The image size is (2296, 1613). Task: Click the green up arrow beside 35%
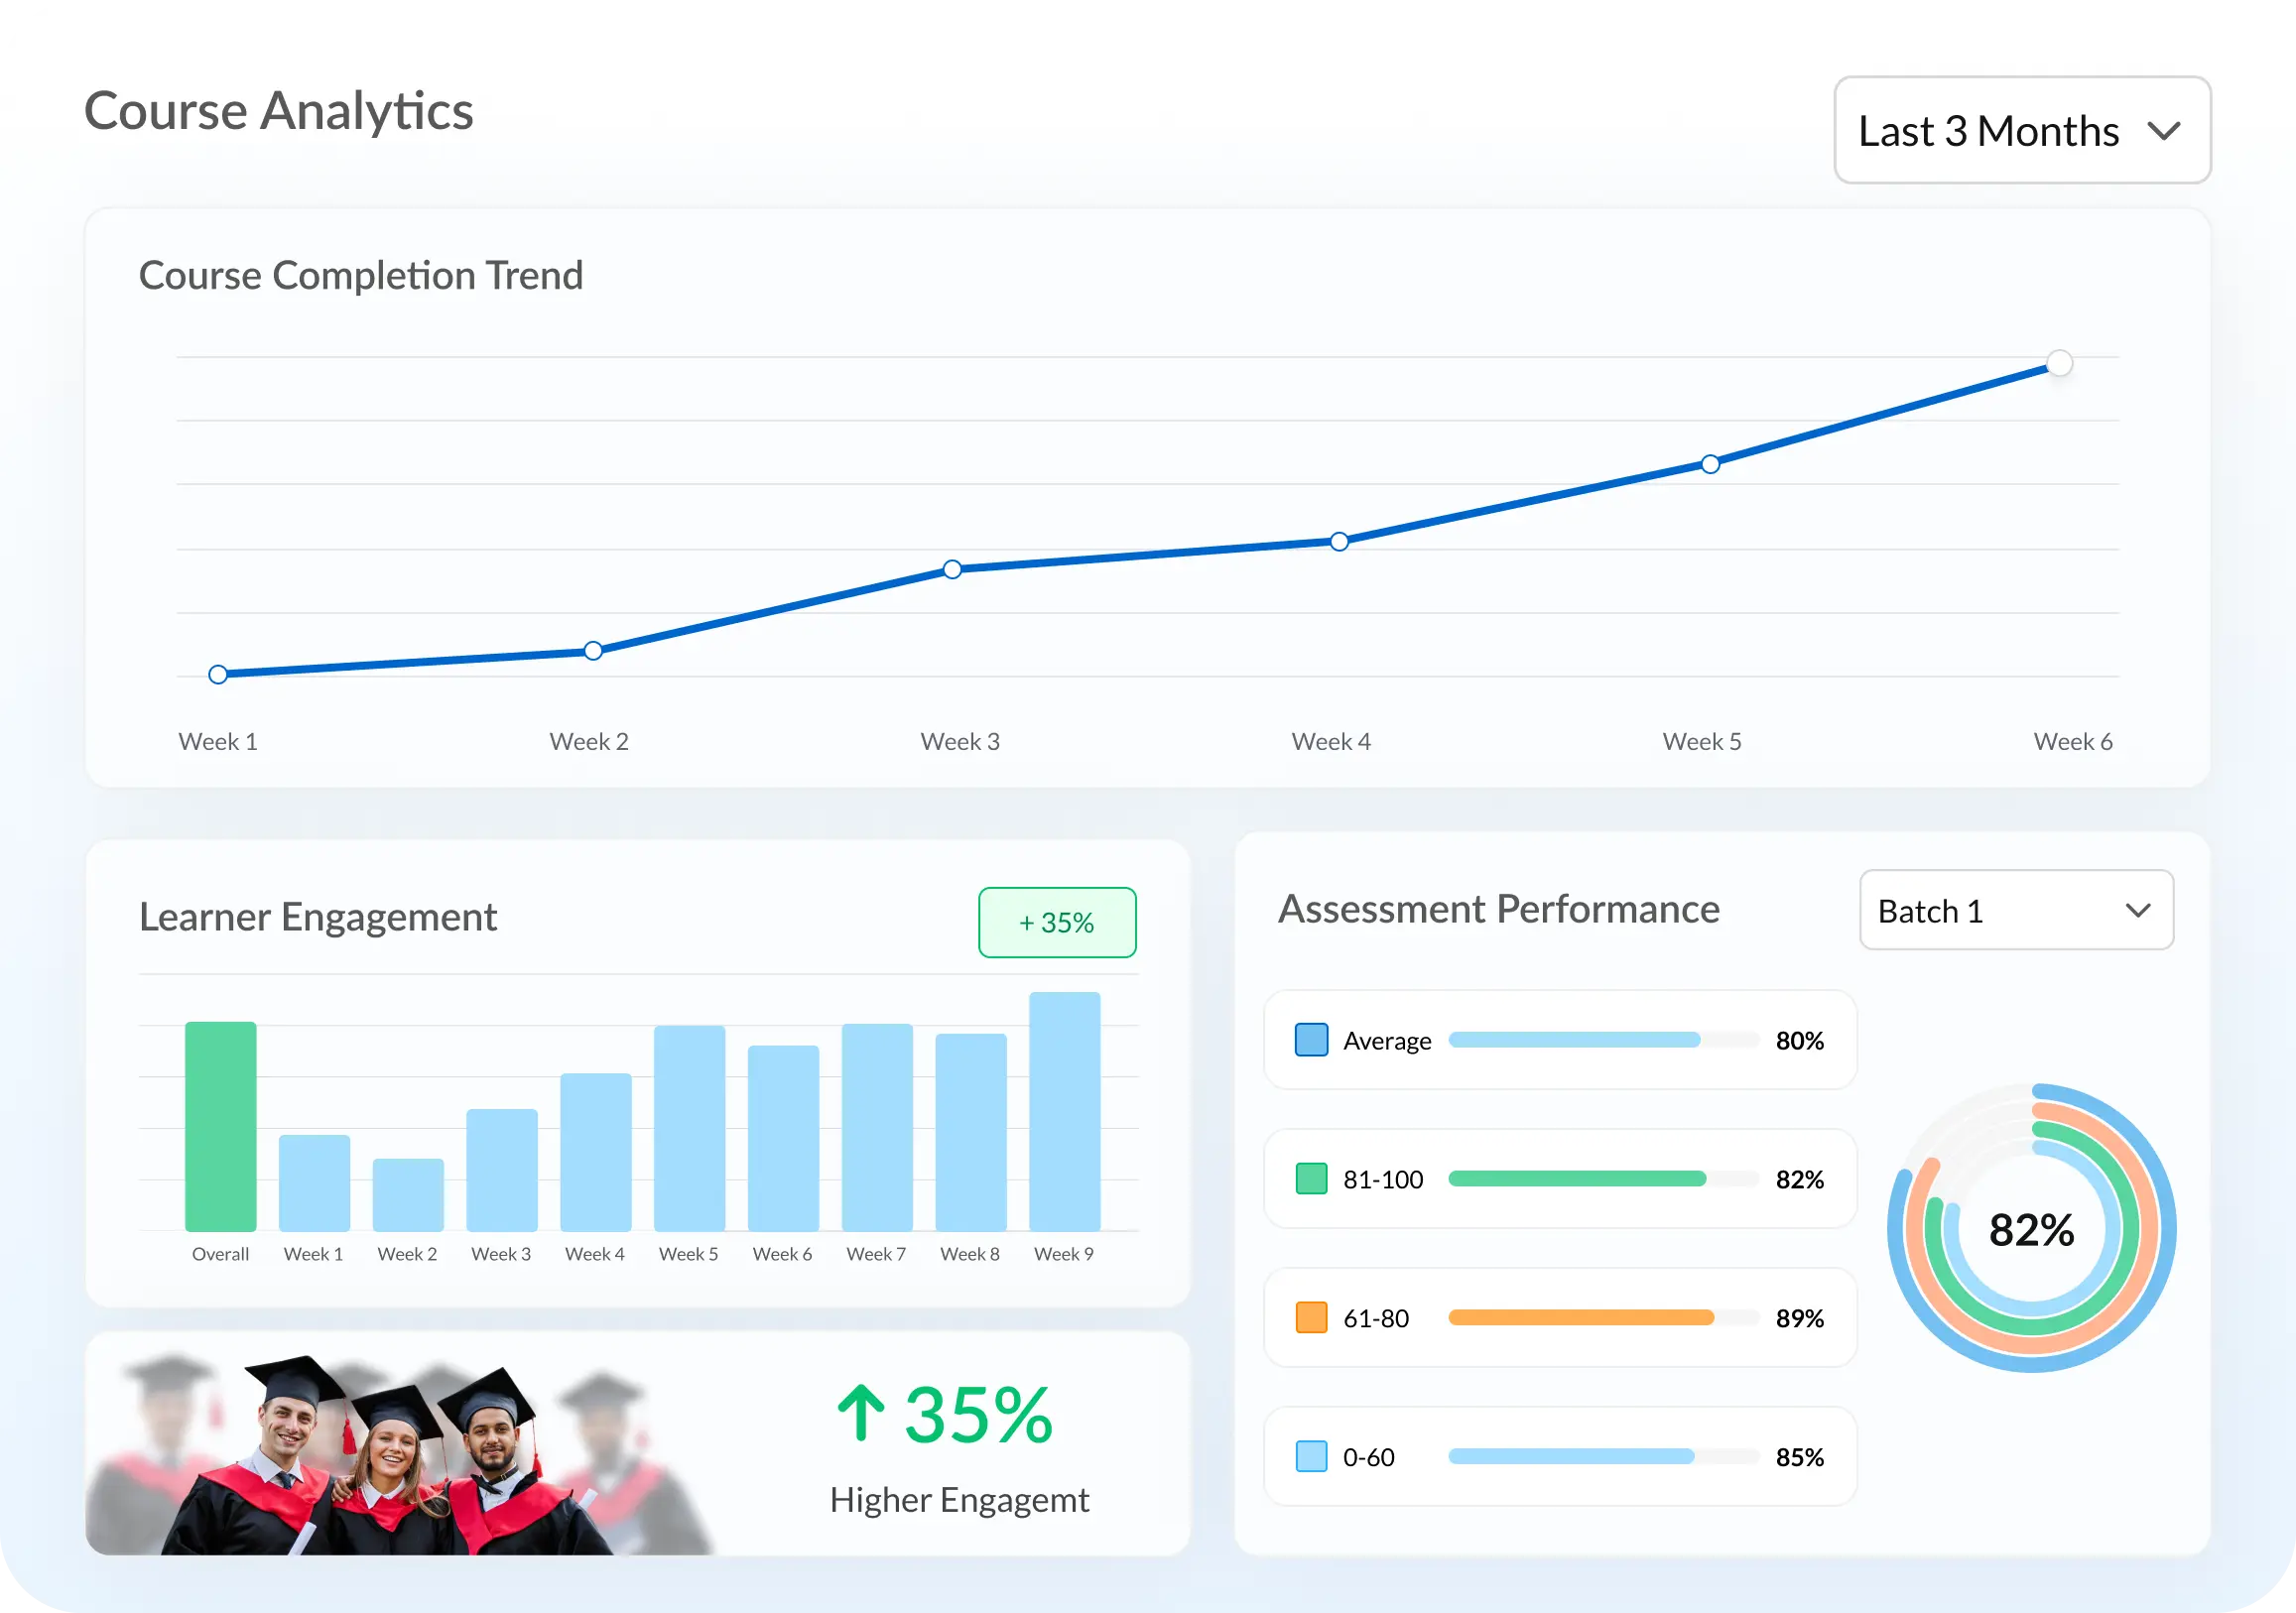tap(861, 1413)
